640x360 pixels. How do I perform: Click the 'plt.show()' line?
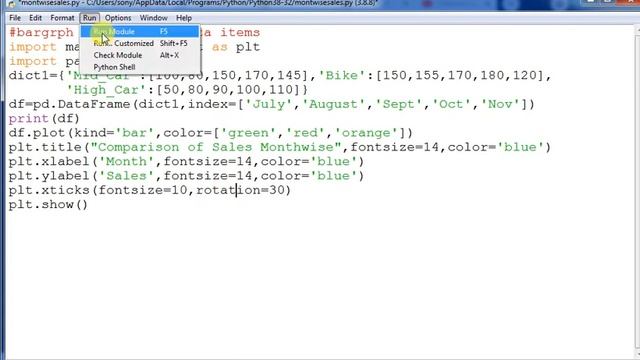click(48, 204)
